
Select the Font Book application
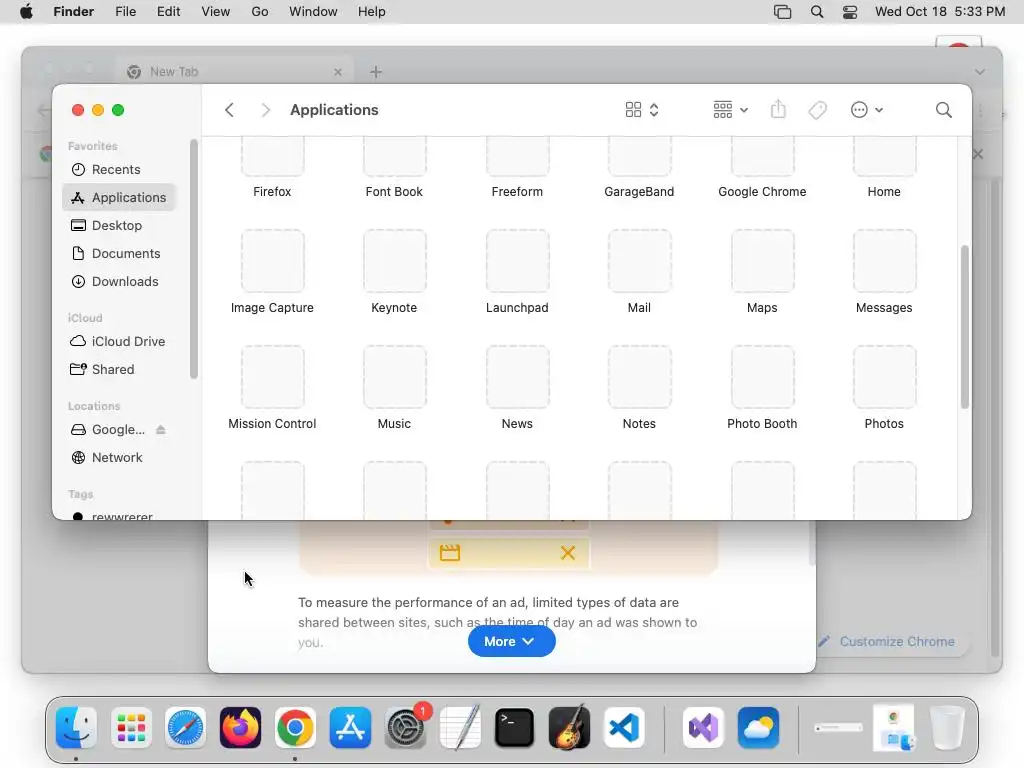click(x=394, y=157)
